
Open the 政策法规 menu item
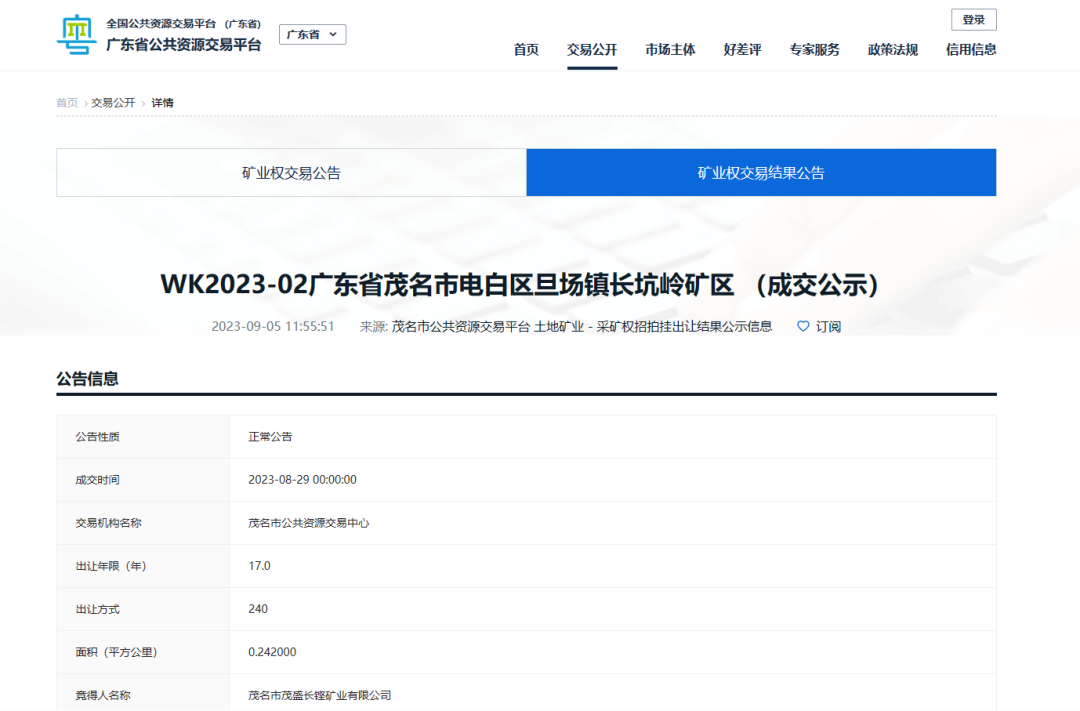(x=892, y=50)
